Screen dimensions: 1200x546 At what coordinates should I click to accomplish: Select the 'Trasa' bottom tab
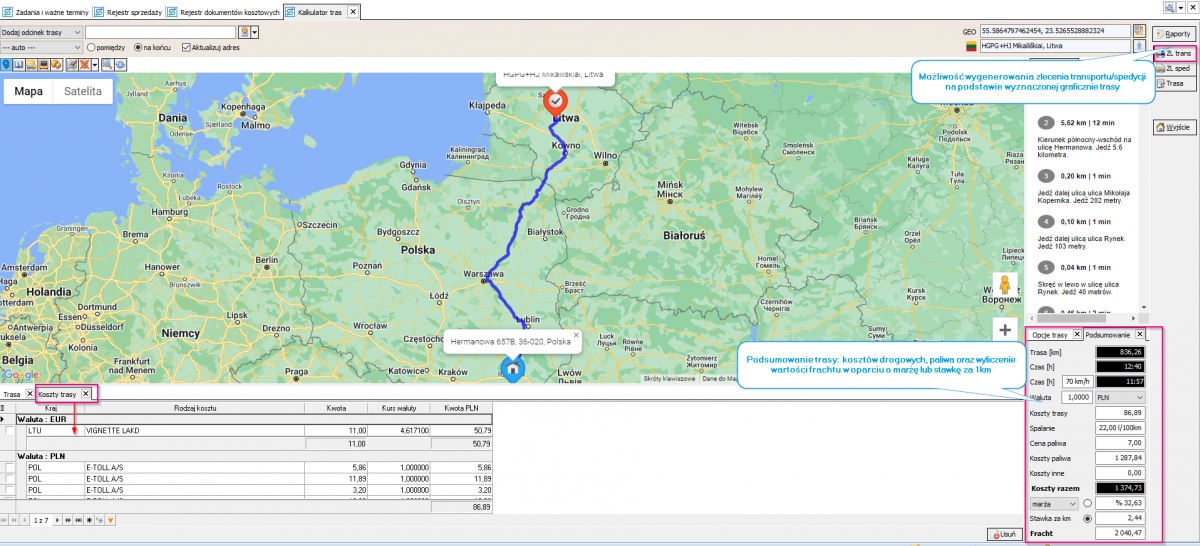click(x=12, y=394)
